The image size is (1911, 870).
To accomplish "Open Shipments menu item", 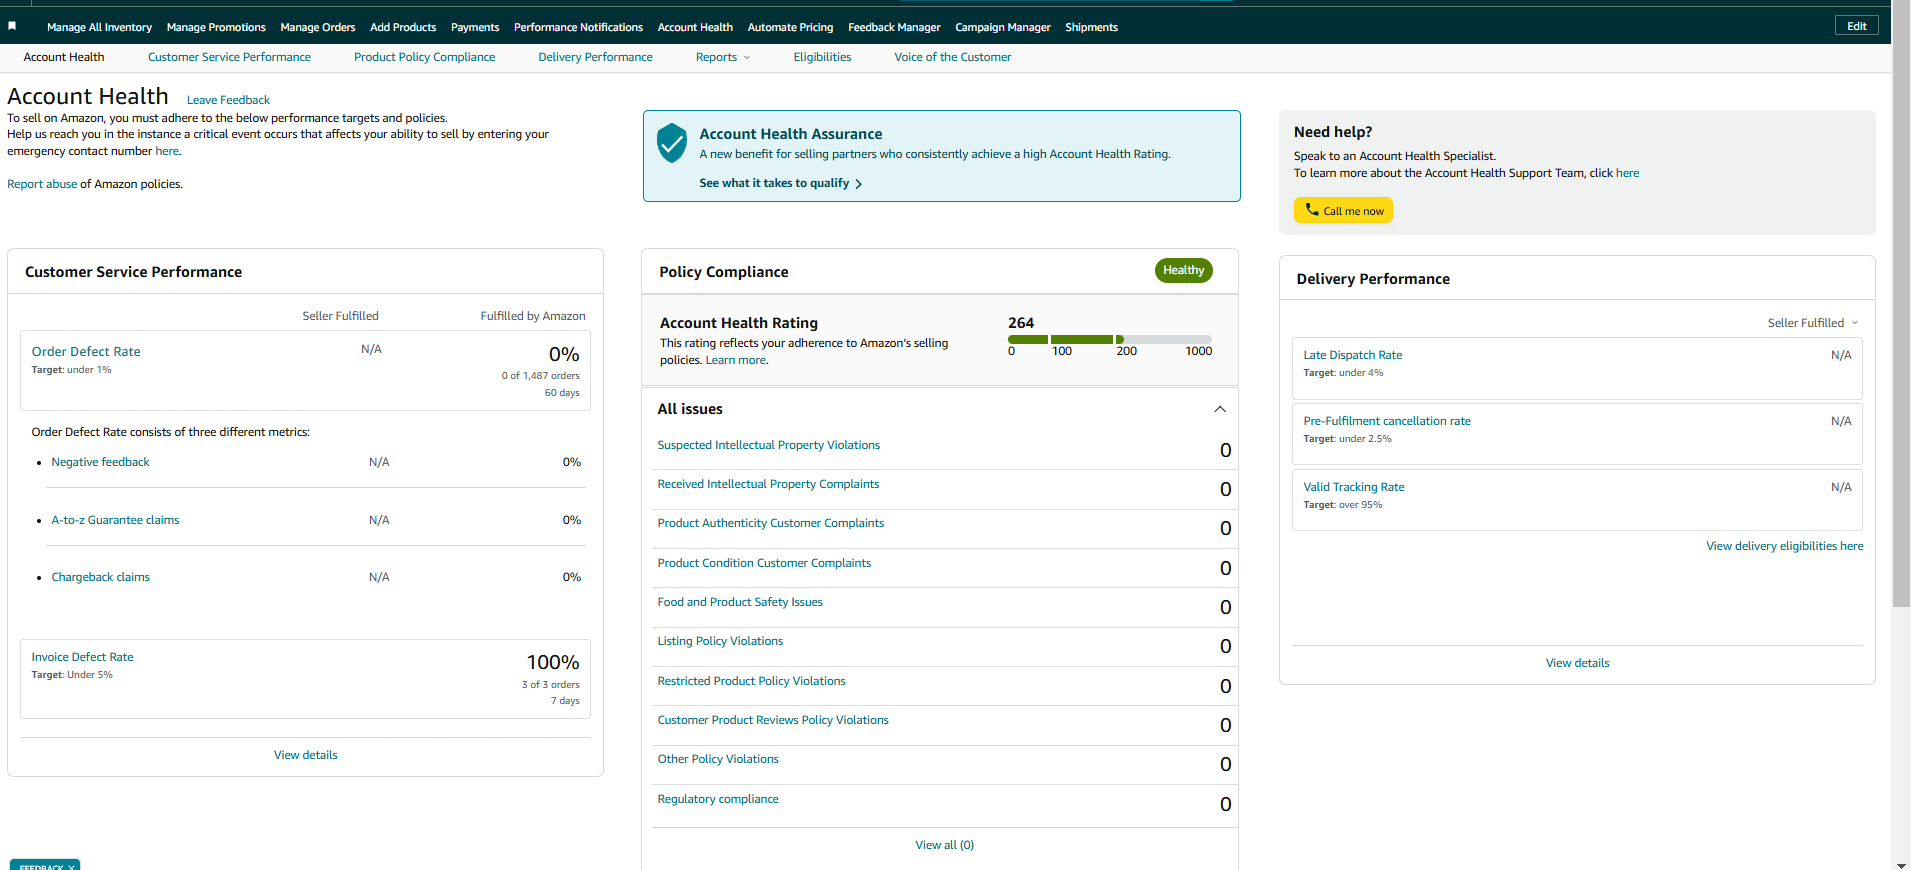I will [1091, 27].
